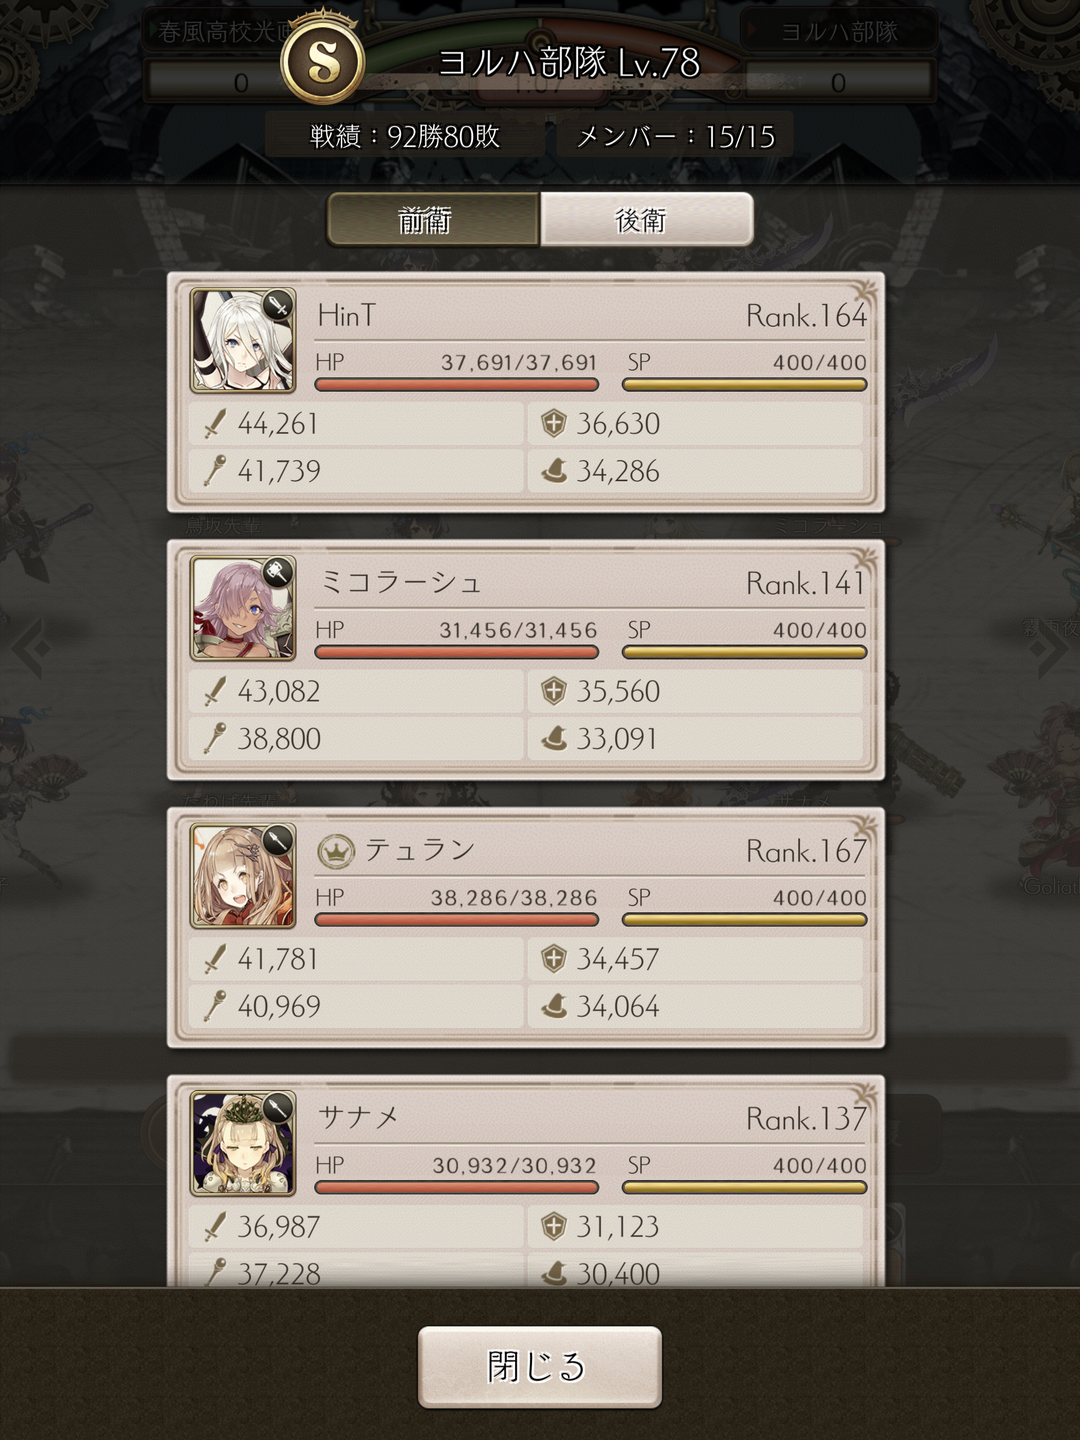This screenshot has height=1440, width=1080.
Task: Click テュラン's shield defense icon 34,457
Action: click(553, 959)
